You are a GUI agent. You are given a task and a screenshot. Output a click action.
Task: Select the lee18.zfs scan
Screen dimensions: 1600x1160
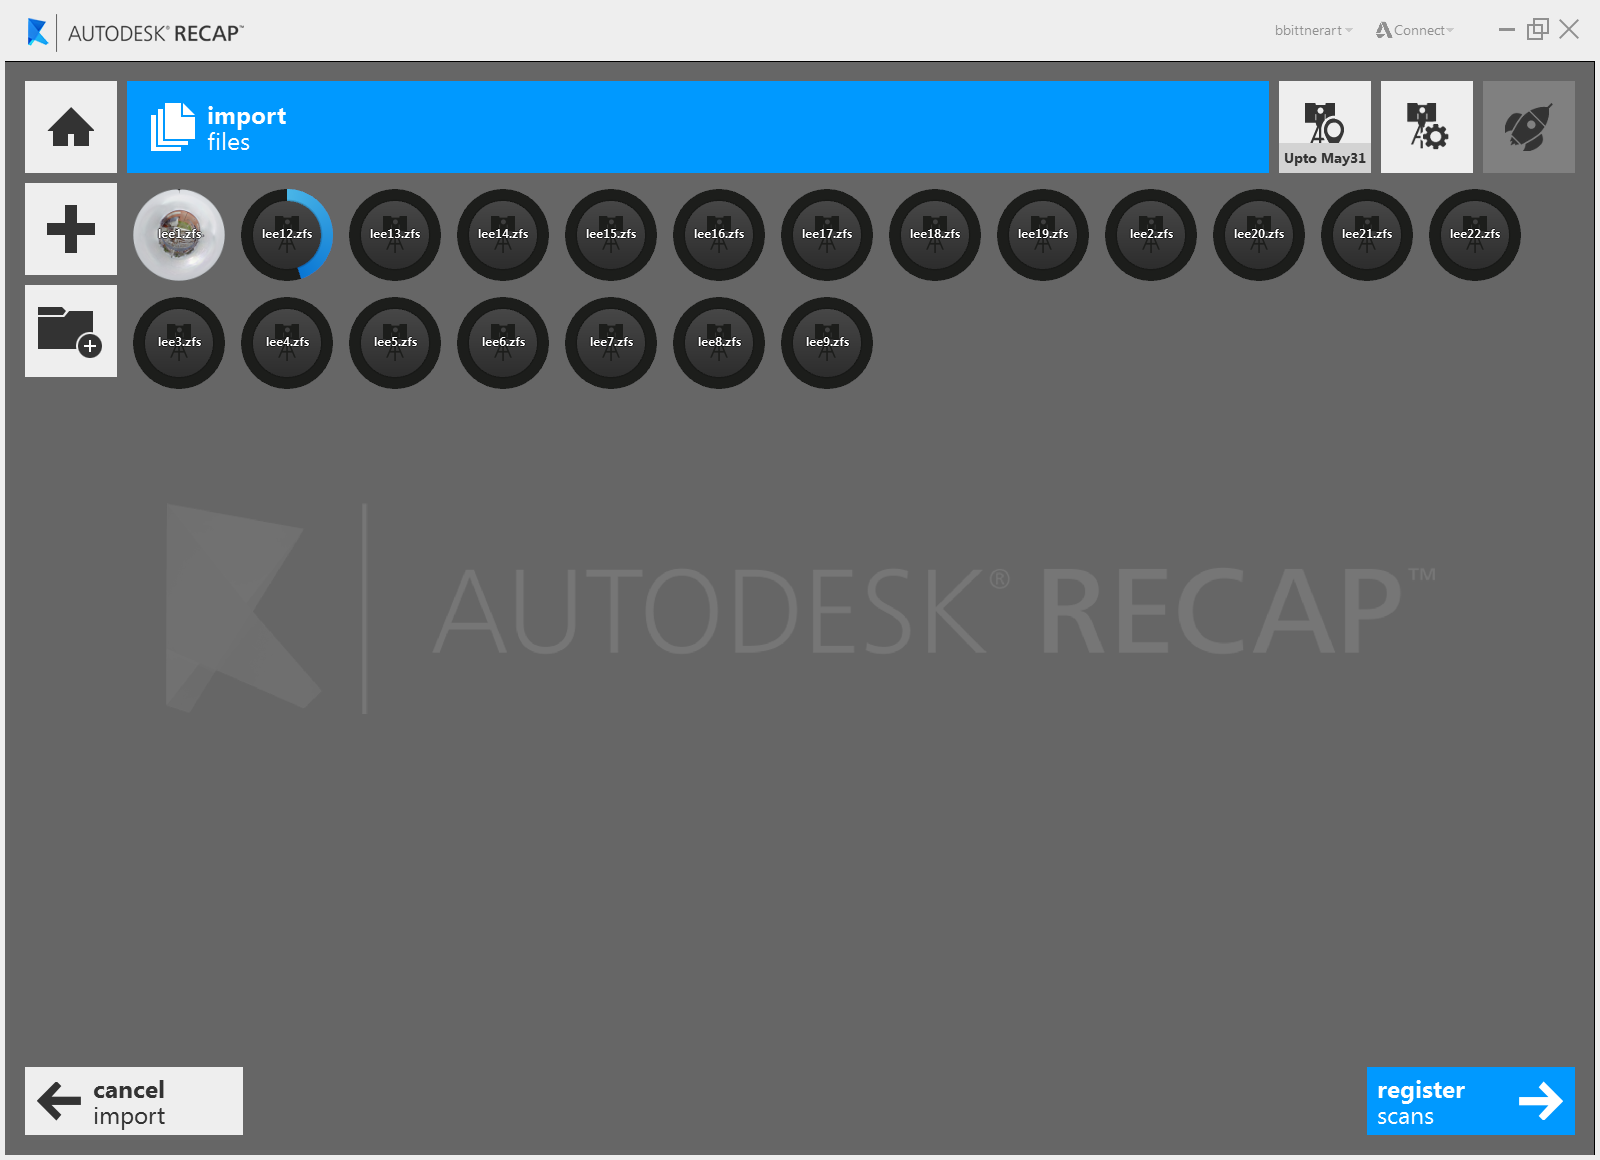935,235
